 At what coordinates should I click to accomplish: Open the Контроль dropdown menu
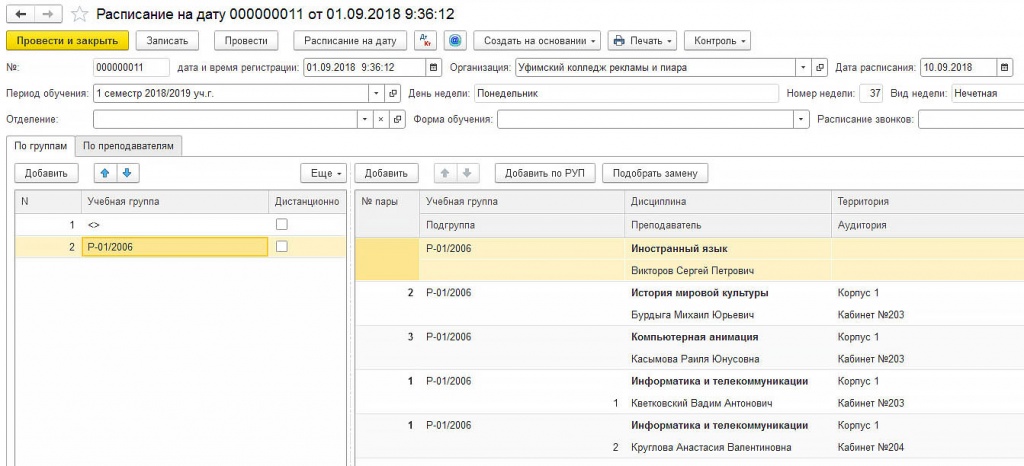pyautogui.click(x=717, y=40)
